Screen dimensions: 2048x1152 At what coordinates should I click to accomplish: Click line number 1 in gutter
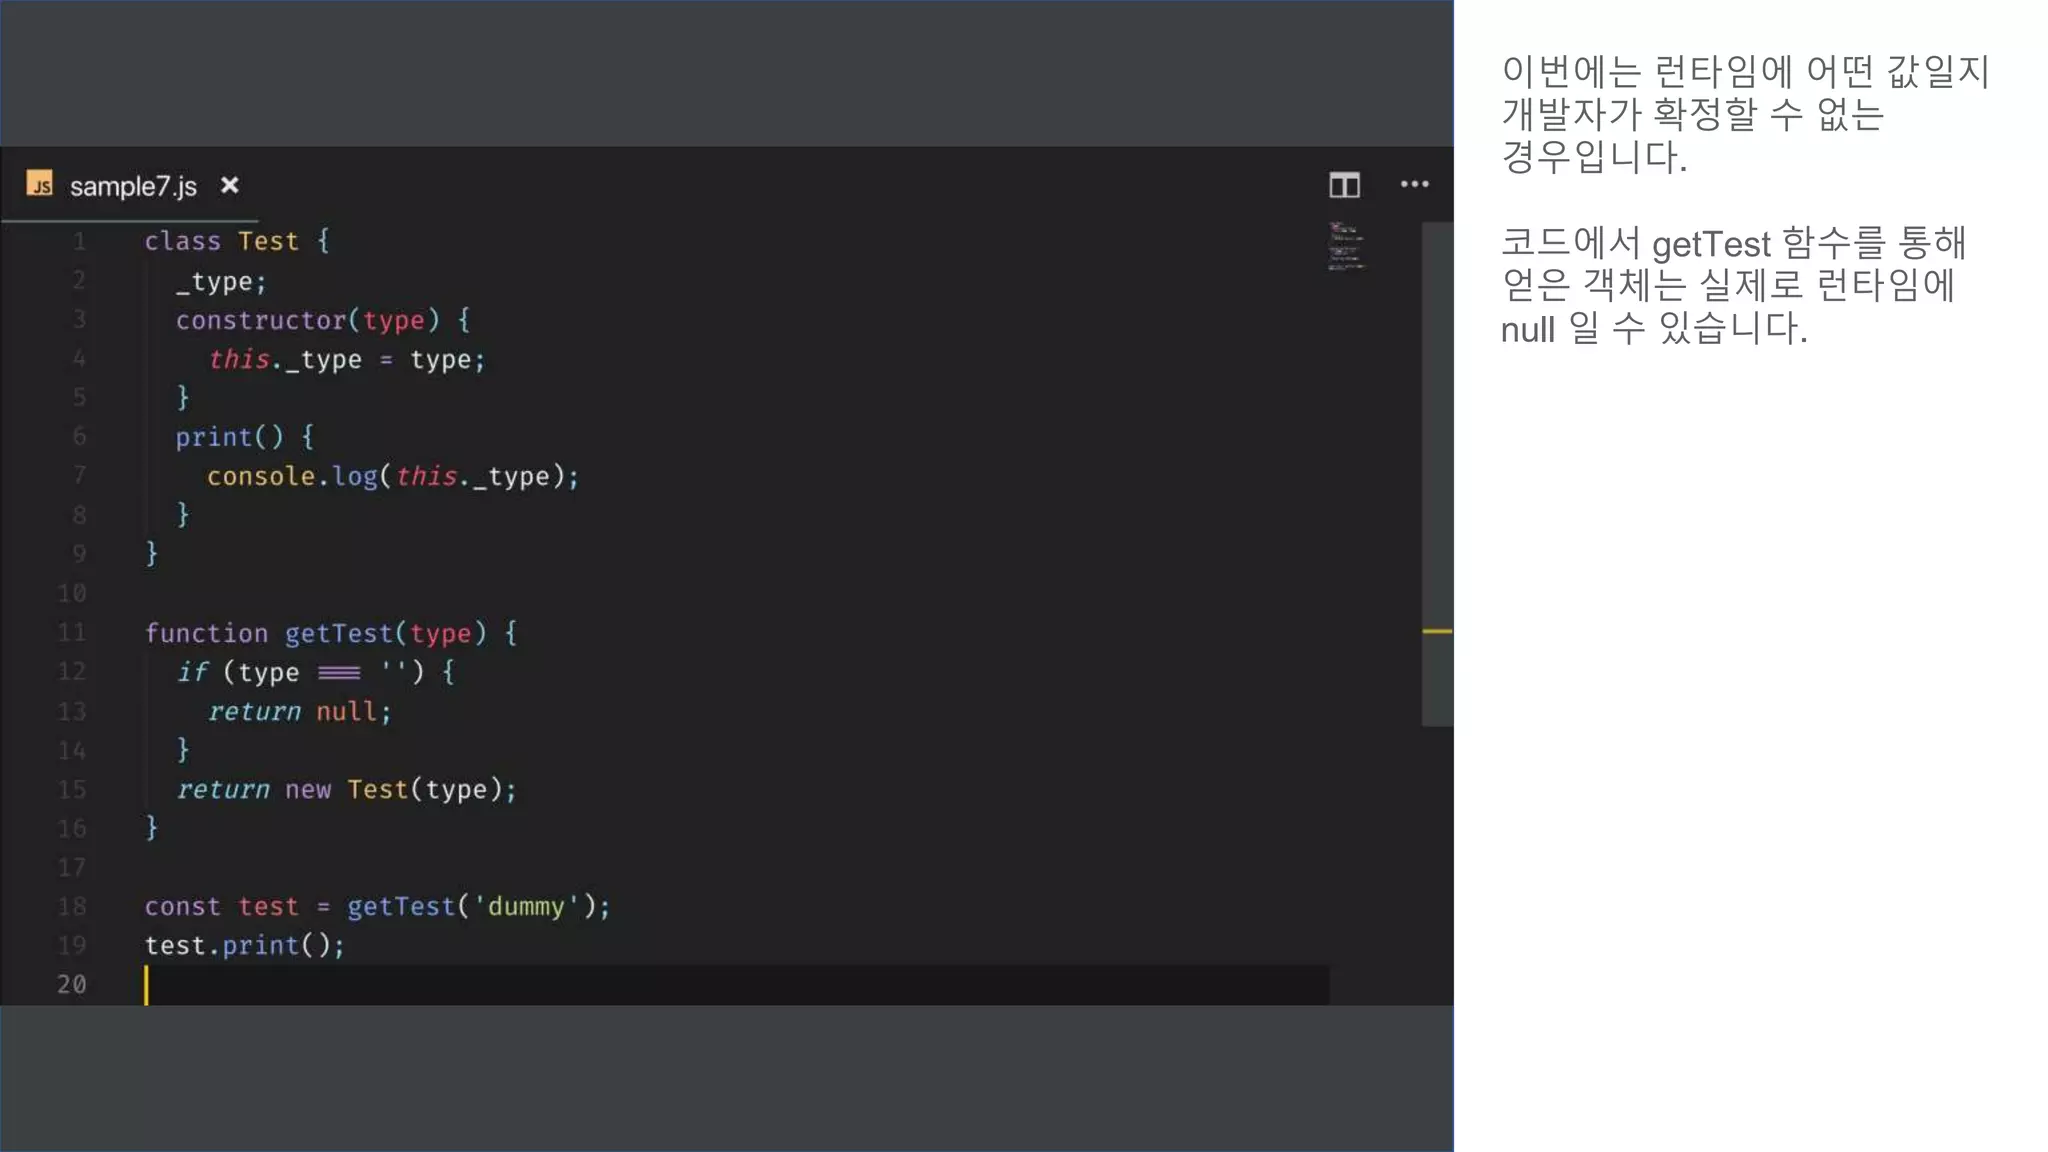79,241
